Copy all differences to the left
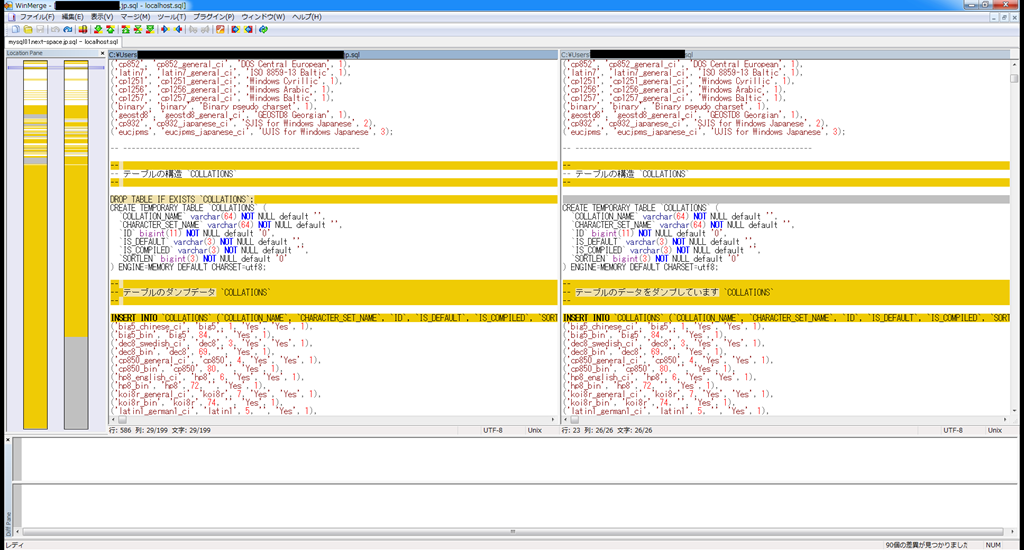 (248, 29)
